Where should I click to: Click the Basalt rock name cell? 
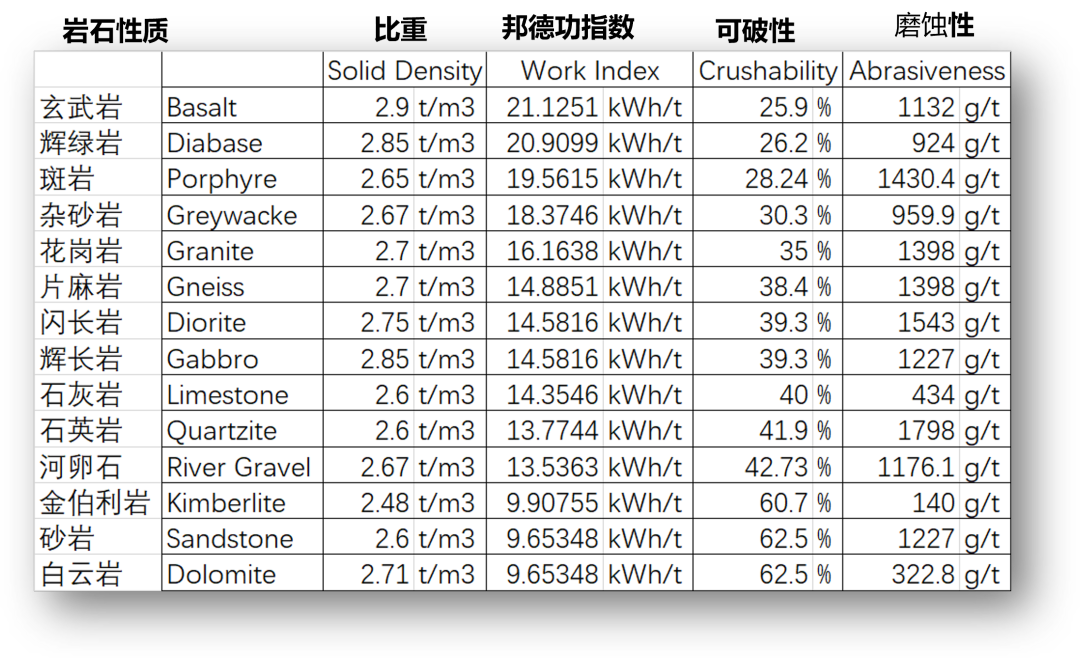point(202,107)
